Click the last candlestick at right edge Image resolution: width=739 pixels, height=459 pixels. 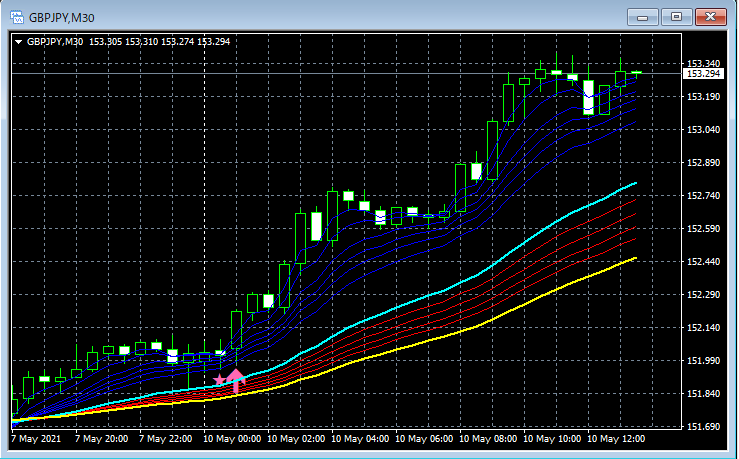point(636,72)
